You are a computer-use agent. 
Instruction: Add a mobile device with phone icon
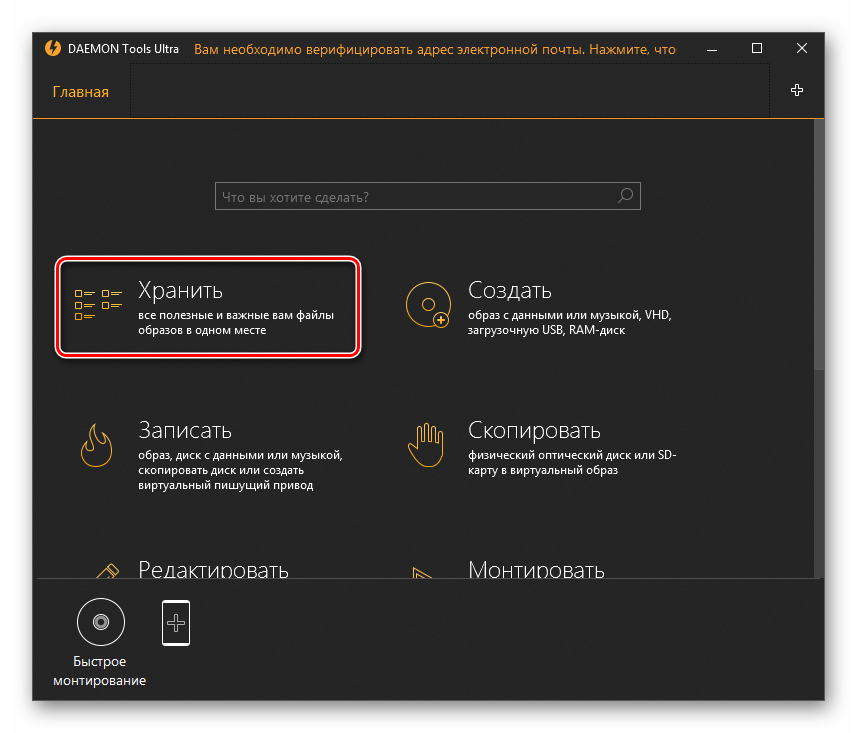[x=176, y=622]
